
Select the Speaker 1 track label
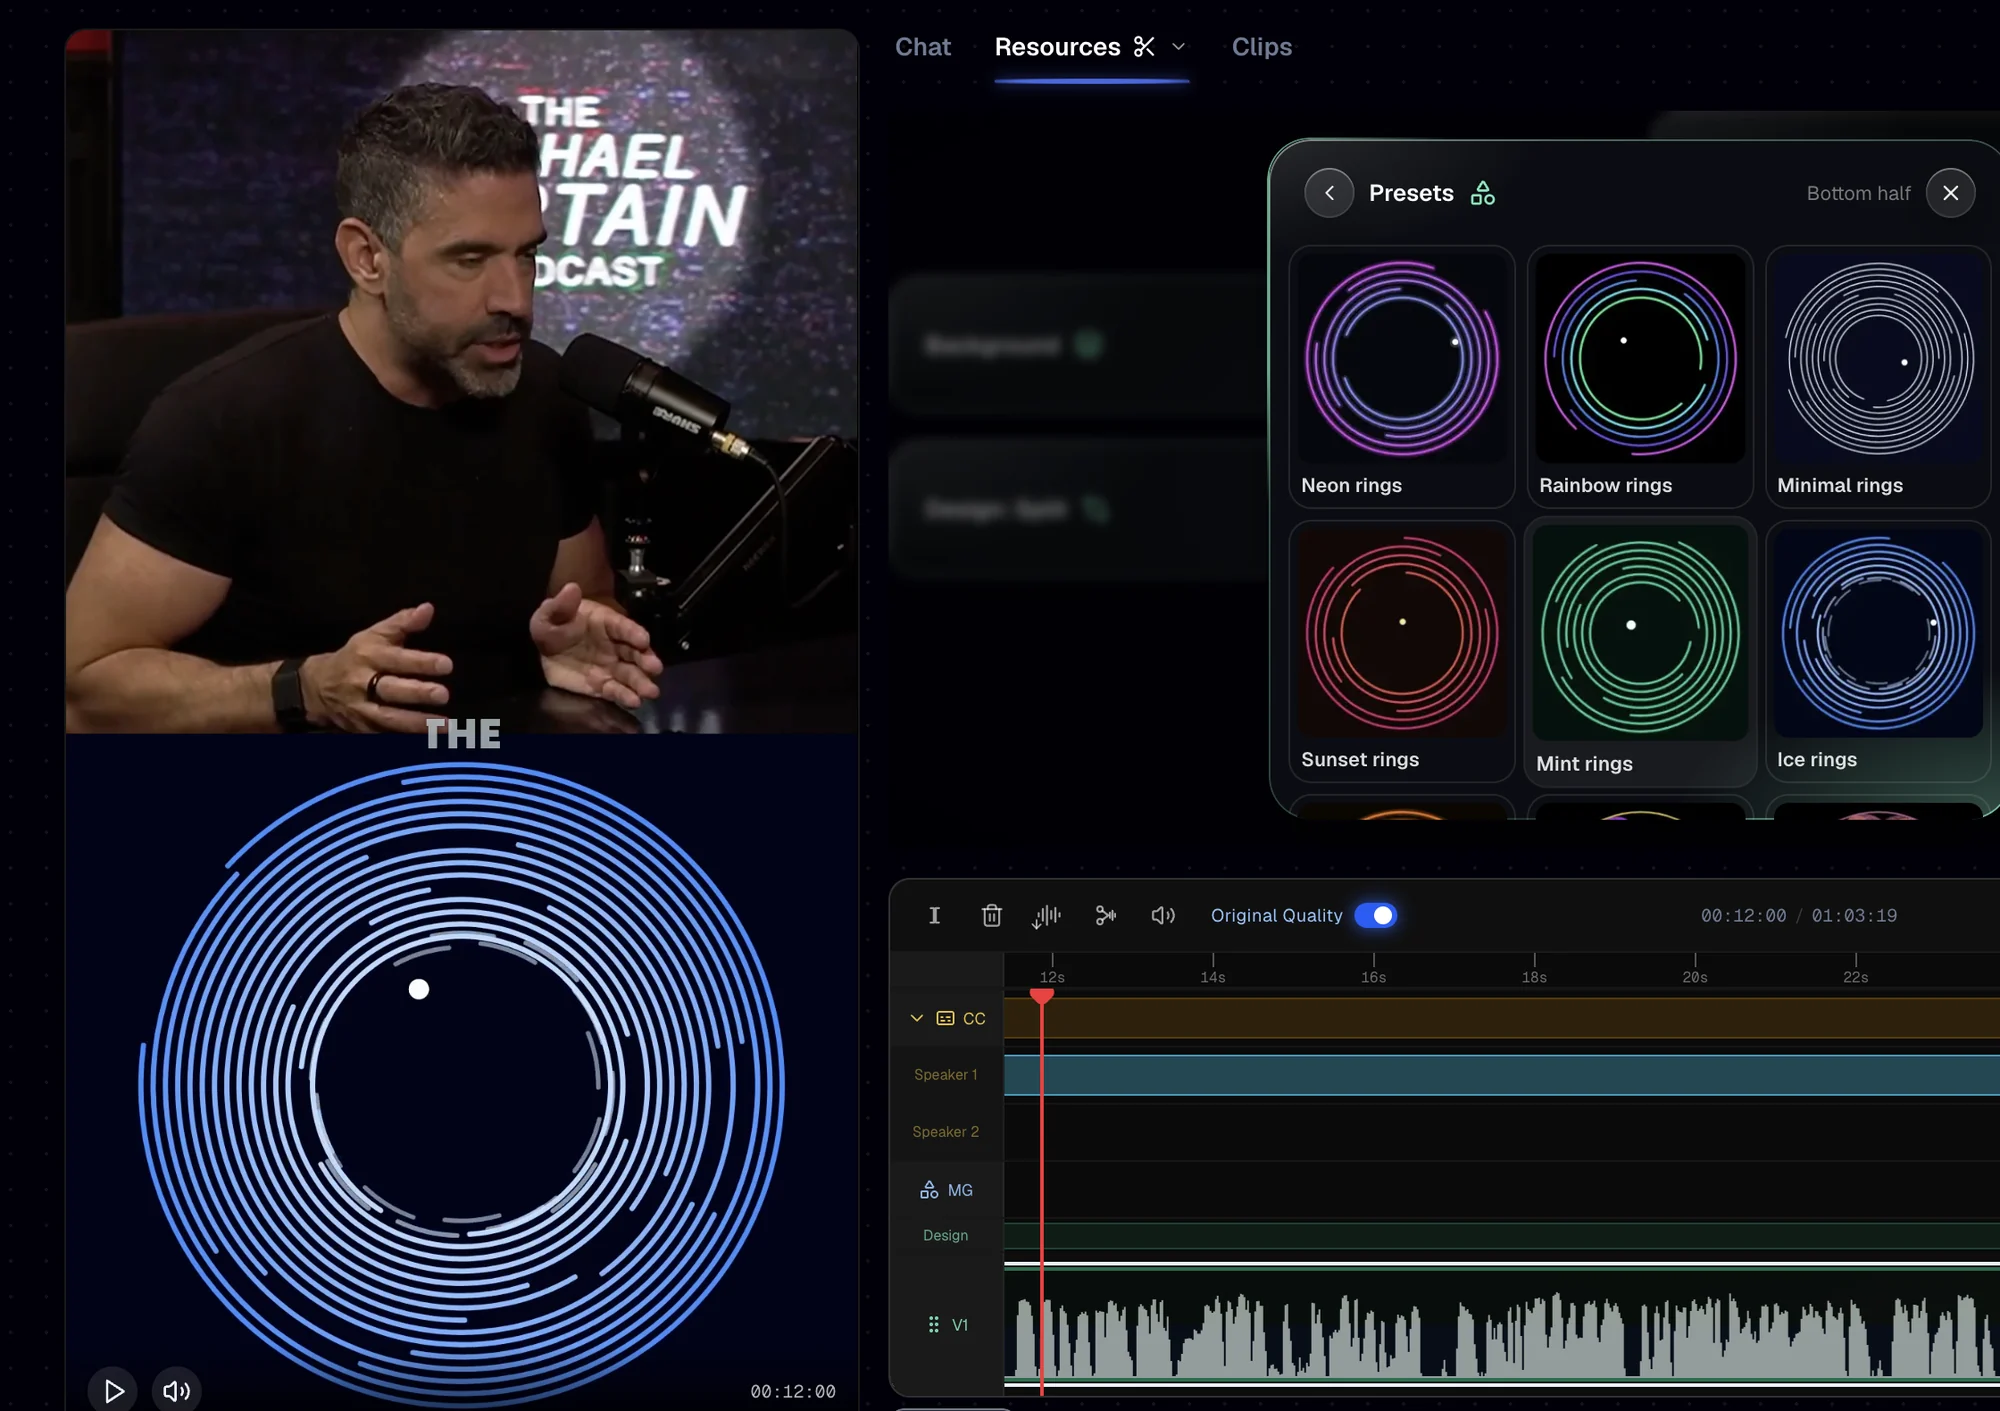tap(945, 1075)
